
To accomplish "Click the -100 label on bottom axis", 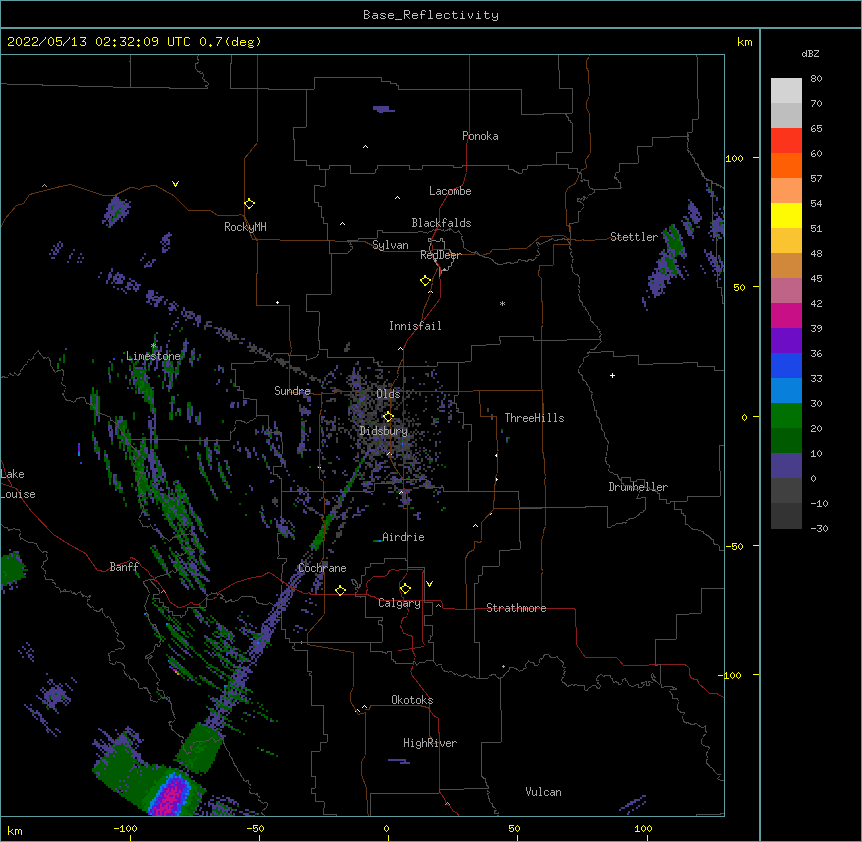I will click(125, 828).
